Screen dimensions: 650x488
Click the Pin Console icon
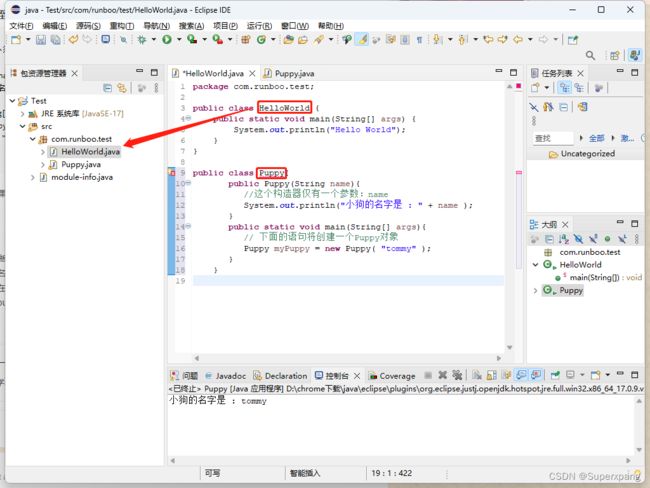click(555, 375)
